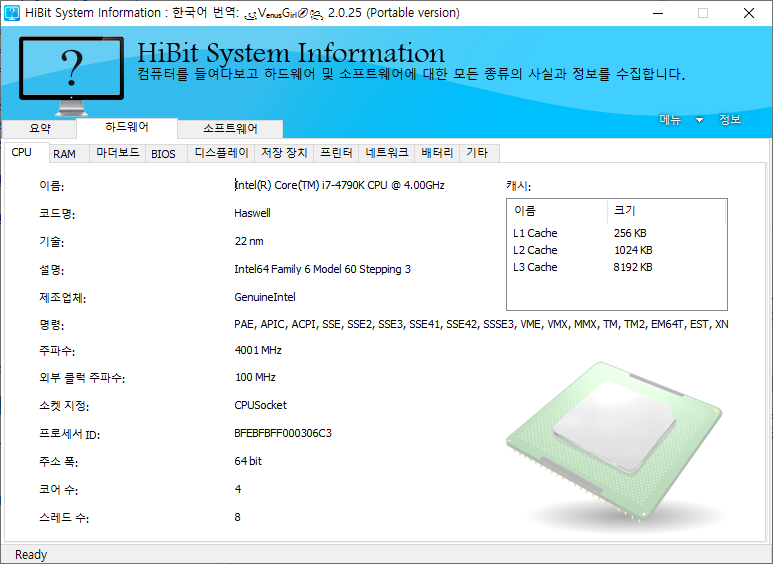Click the HiBit app icon in title bar
This screenshot has height=564, width=773.
pos(12,13)
